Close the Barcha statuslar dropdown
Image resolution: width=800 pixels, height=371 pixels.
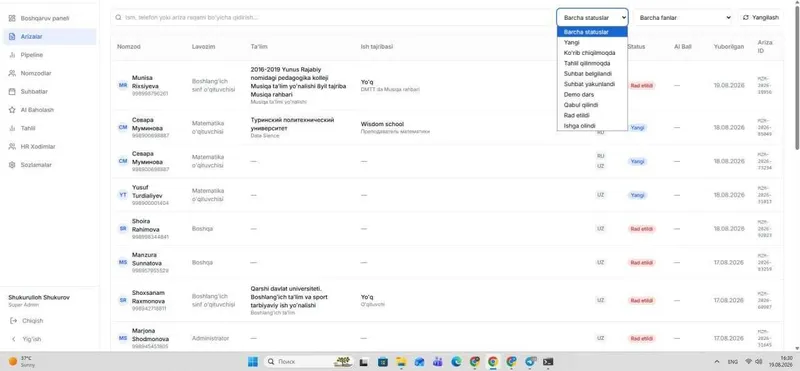coord(592,17)
